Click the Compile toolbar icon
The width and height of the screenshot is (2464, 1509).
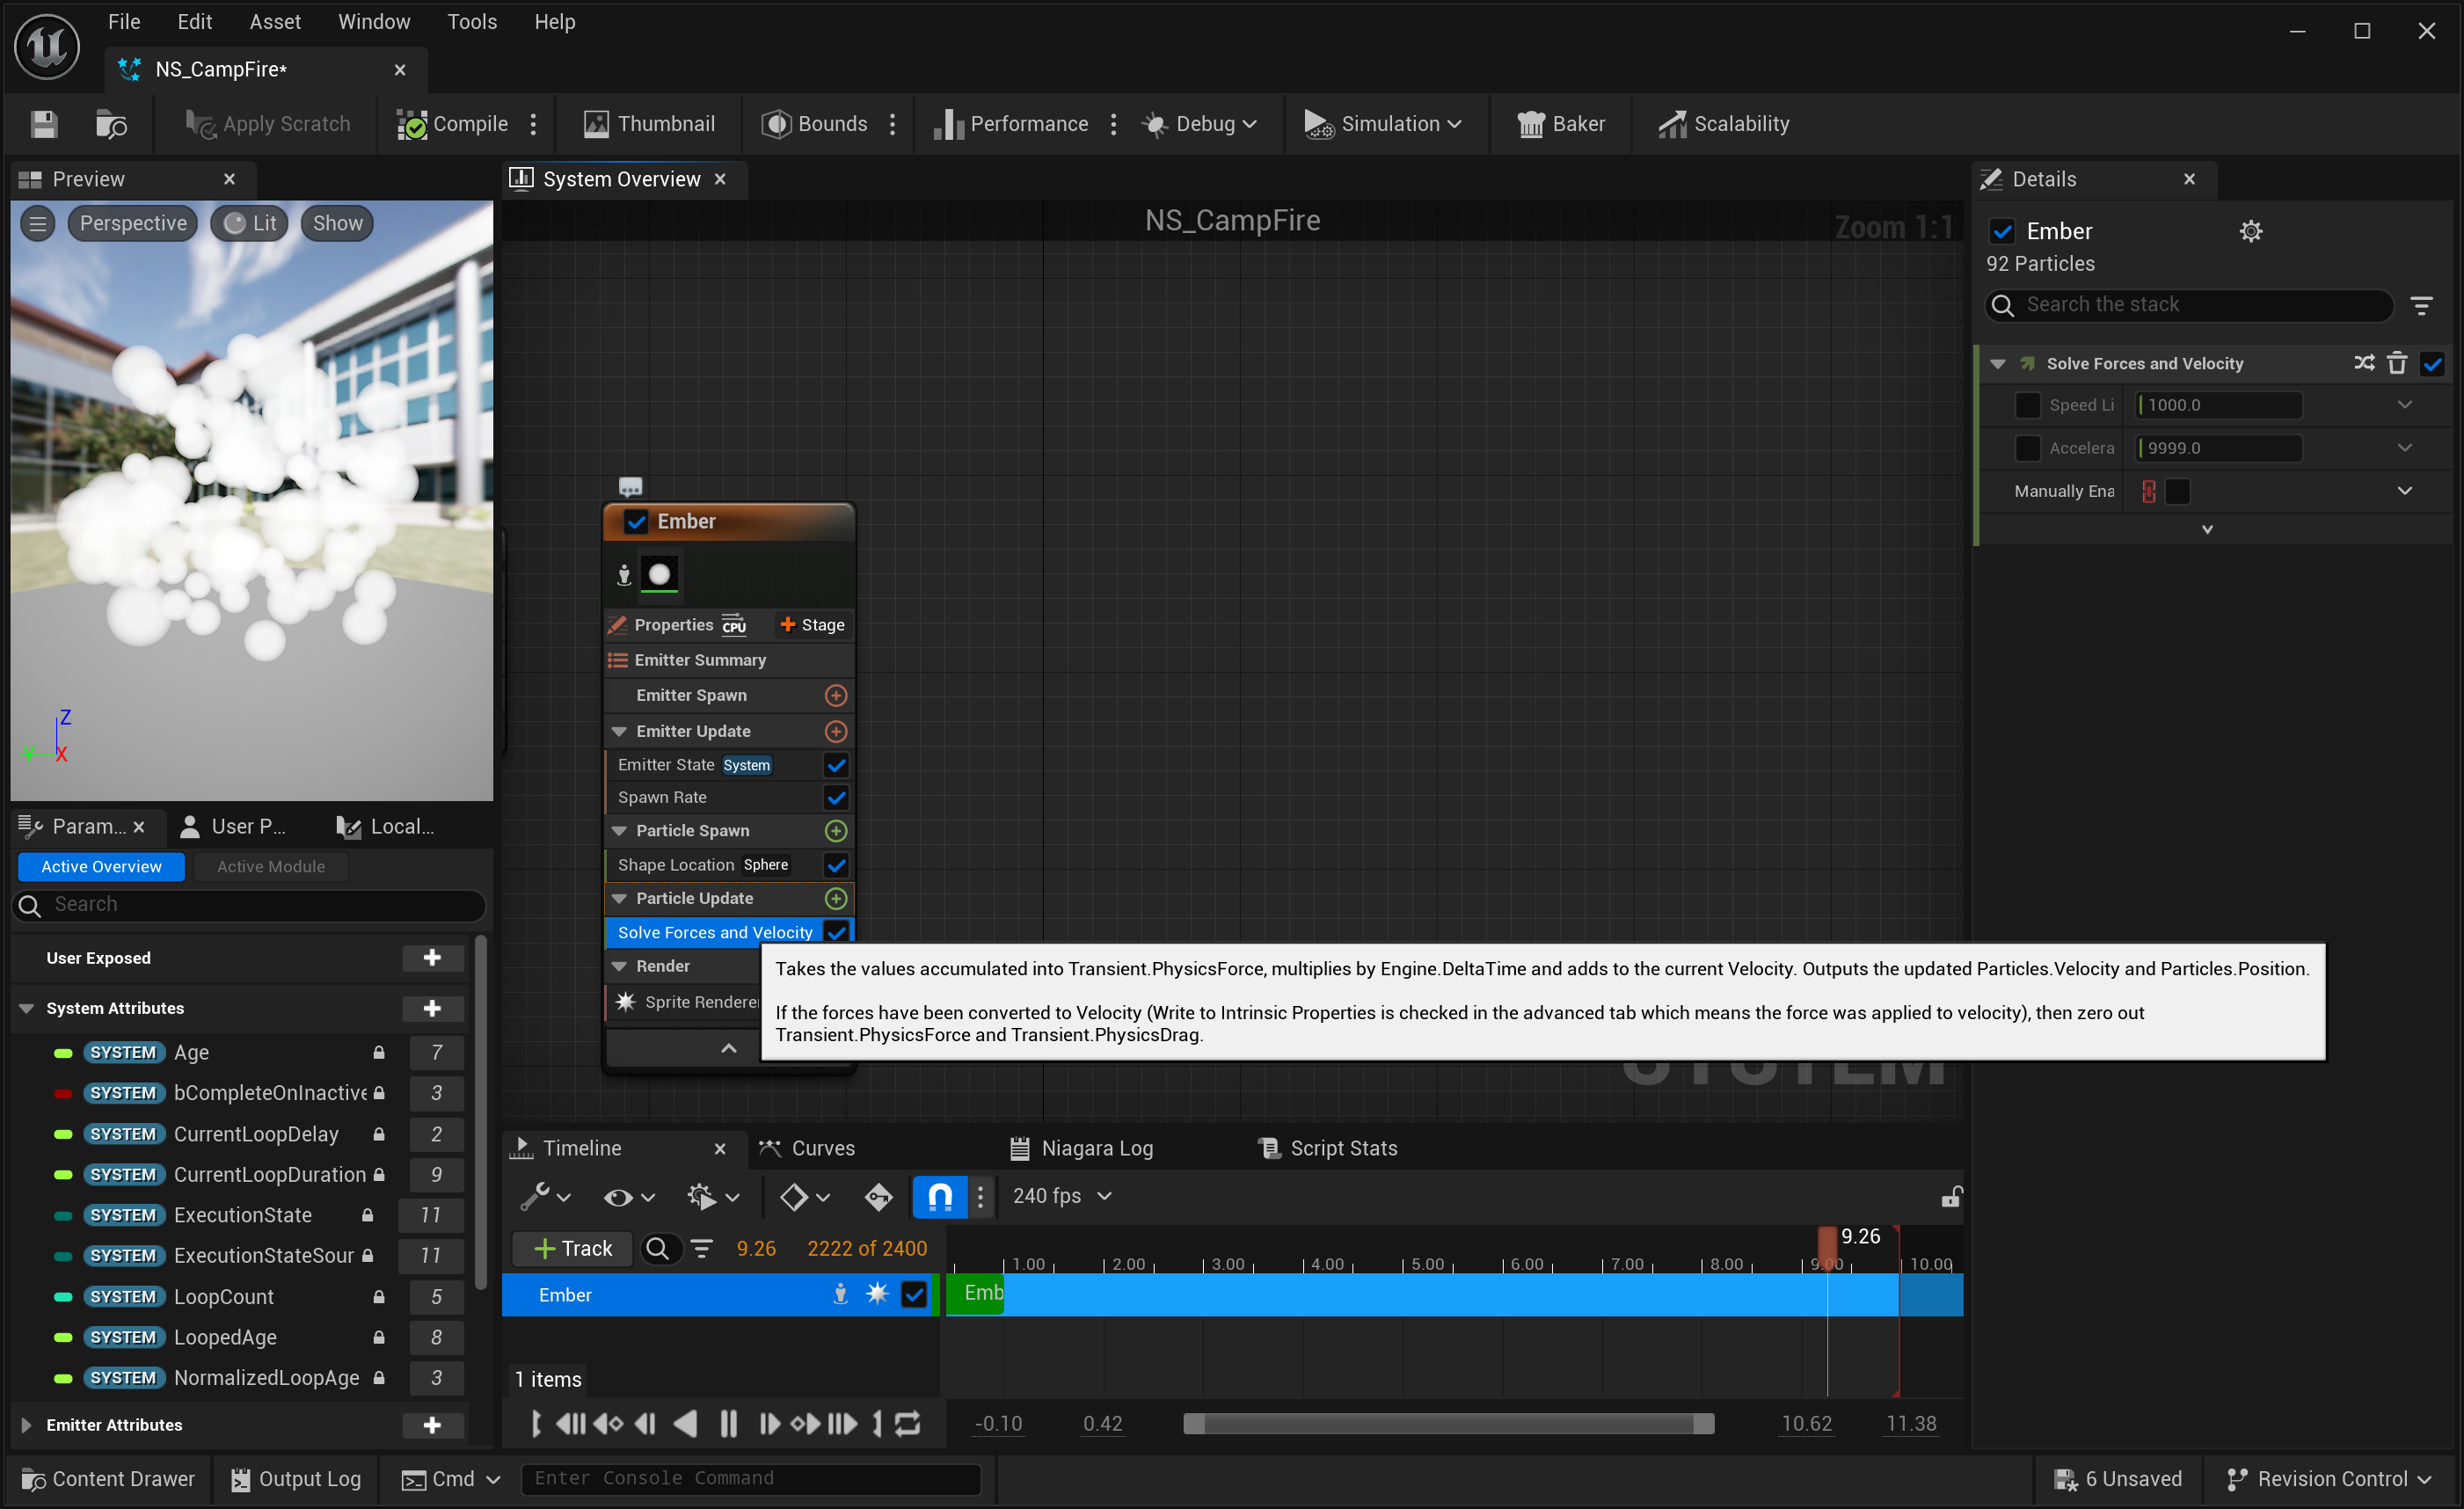[x=412, y=124]
